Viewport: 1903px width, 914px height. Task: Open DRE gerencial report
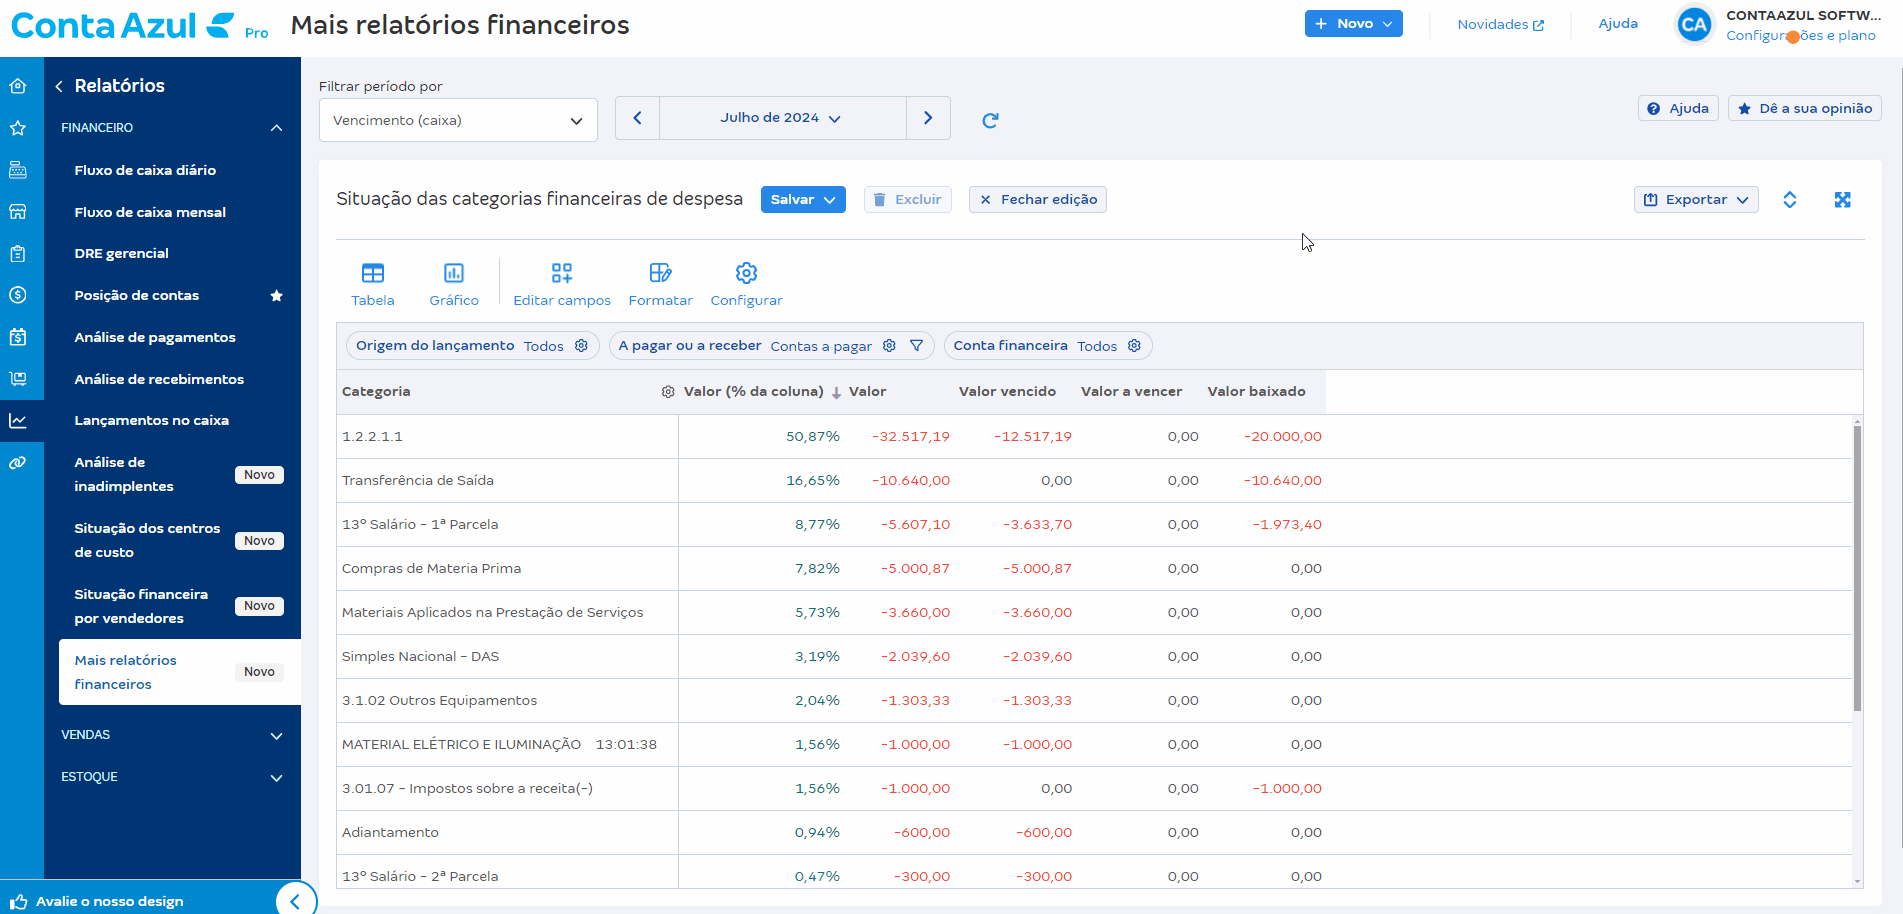[121, 254]
